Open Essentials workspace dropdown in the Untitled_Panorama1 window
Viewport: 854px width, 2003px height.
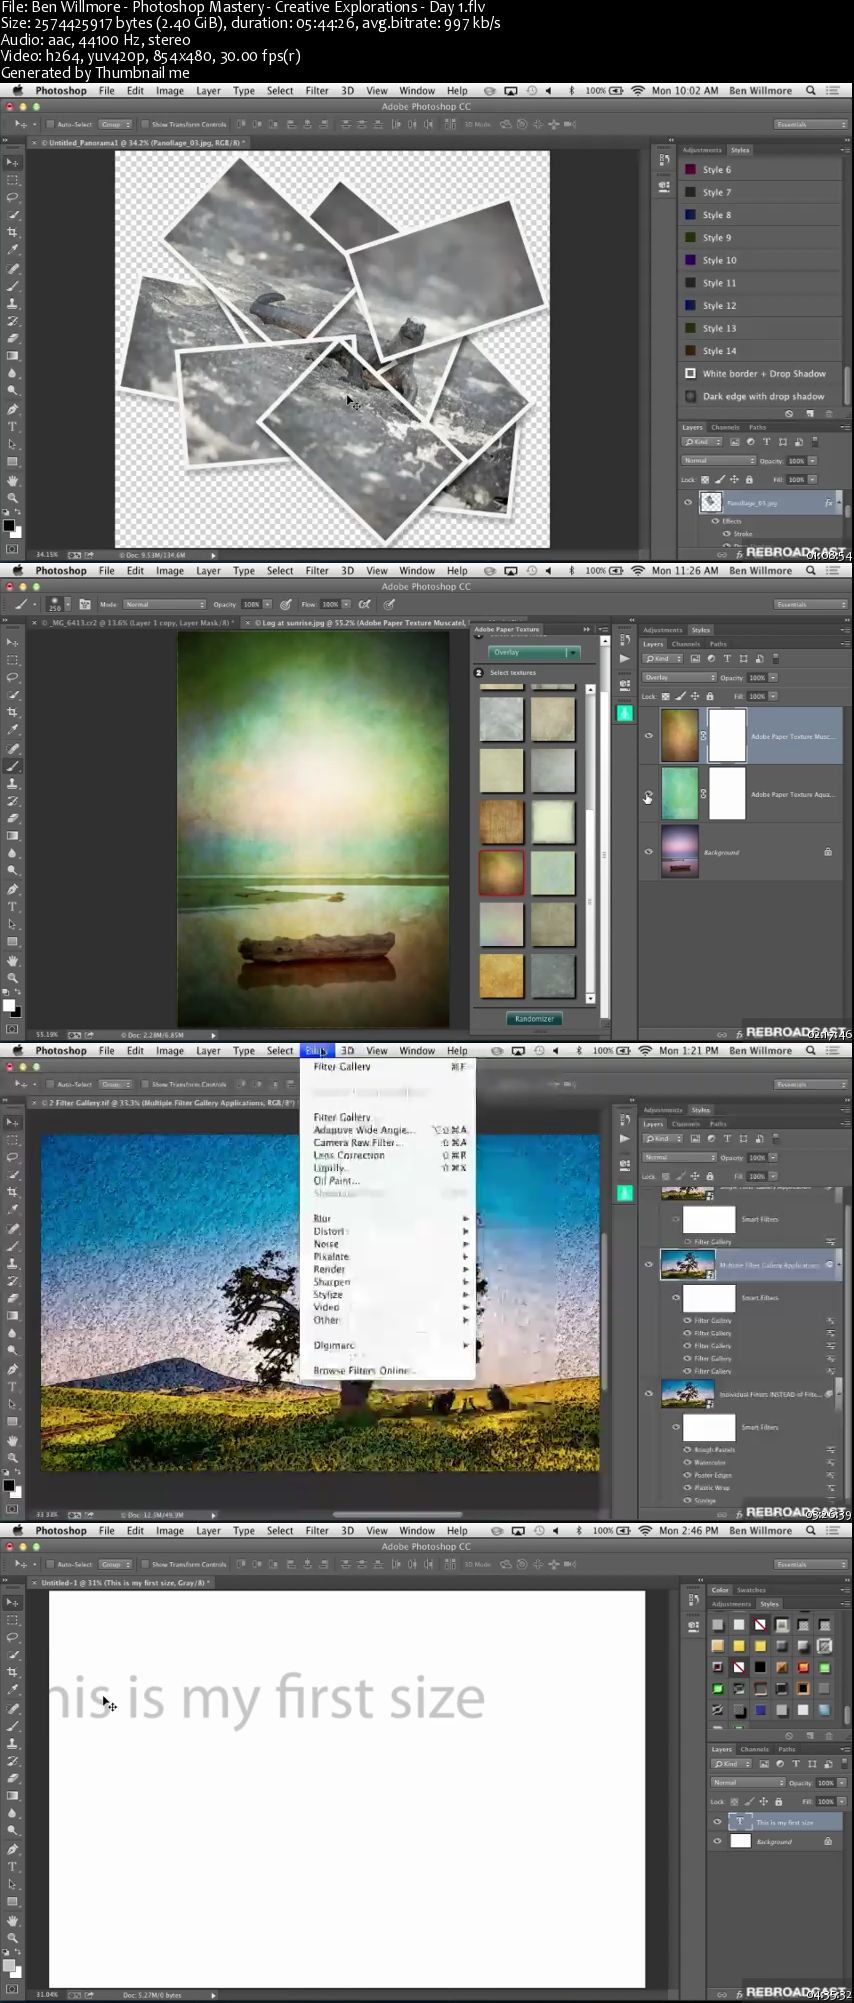click(x=811, y=125)
